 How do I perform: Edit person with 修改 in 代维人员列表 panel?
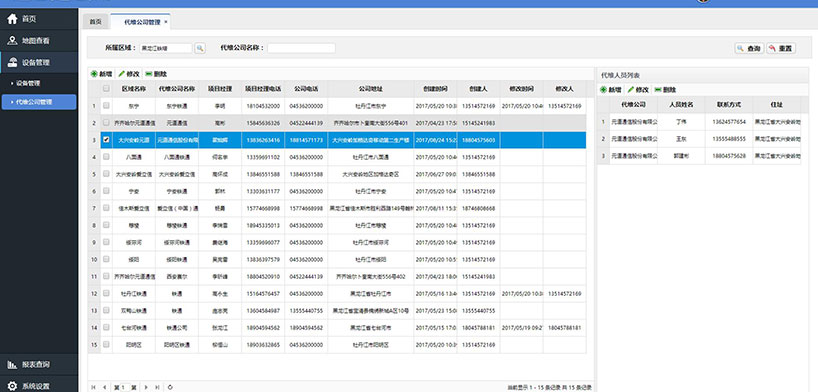[638, 90]
